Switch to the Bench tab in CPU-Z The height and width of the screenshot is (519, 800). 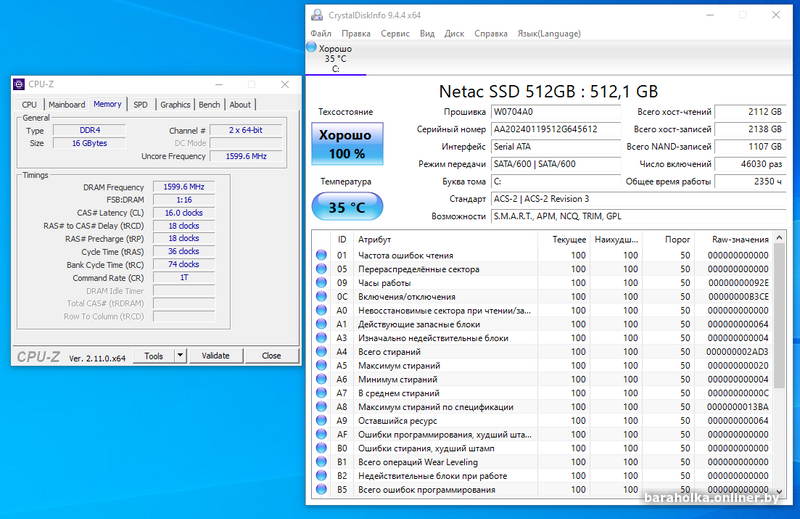209,105
